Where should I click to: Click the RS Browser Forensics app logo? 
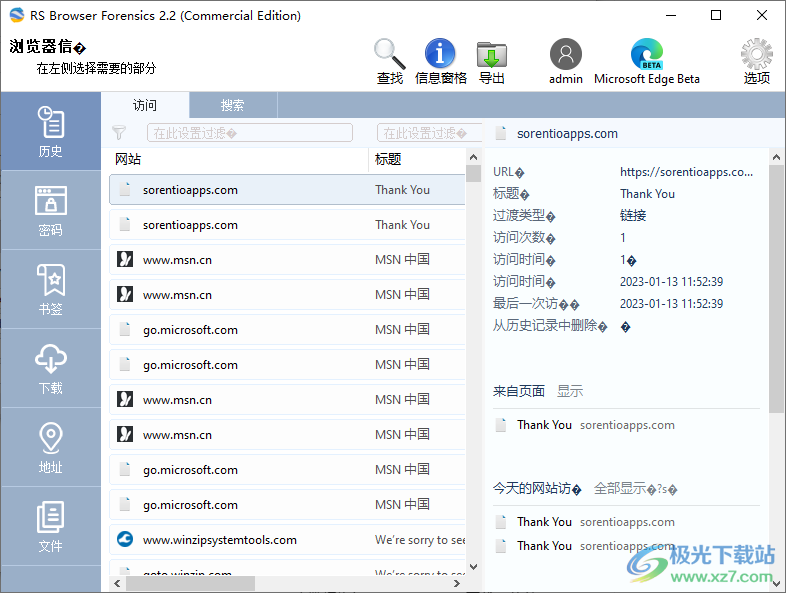pos(17,15)
